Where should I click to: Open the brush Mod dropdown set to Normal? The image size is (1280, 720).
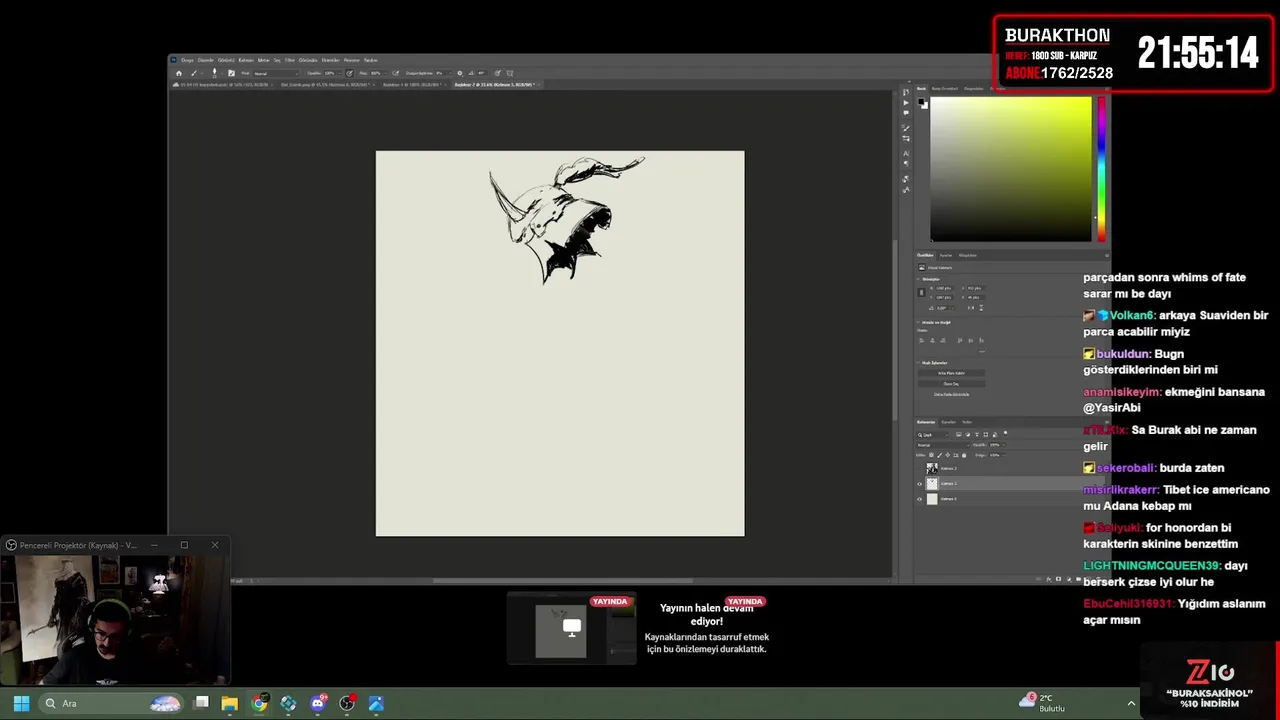pyautogui.click(x=277, y=73)
